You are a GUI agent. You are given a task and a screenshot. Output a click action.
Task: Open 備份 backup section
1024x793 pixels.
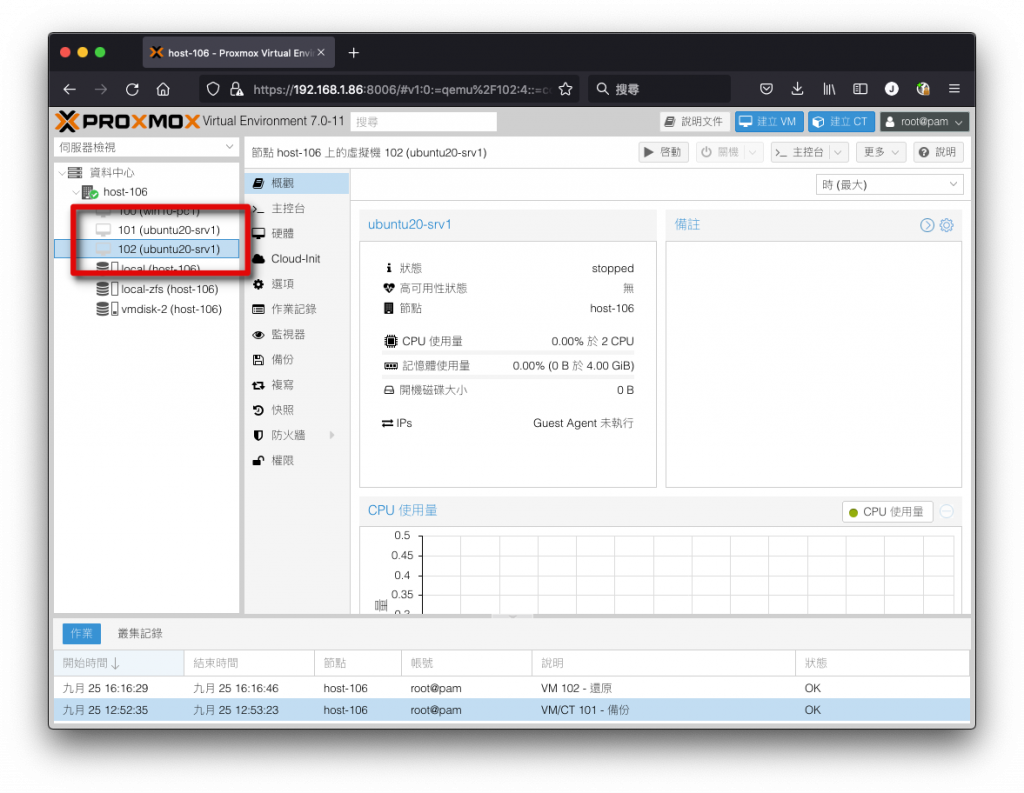[x=296, y=360]
